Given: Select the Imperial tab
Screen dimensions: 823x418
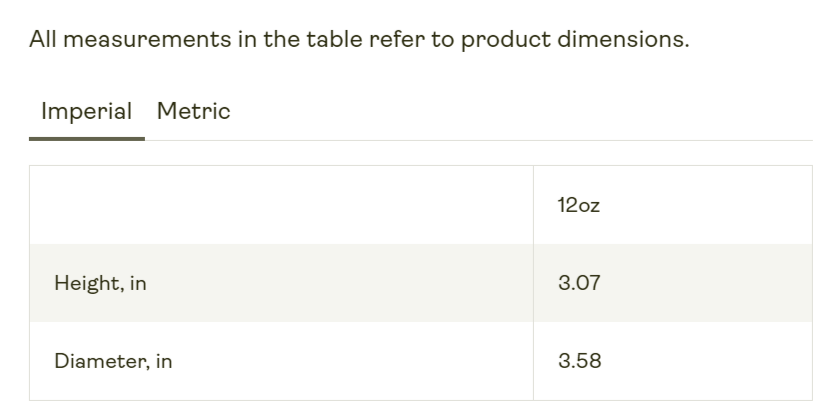Looking at the screenshot, I should pyautogui.click(x=86, y=111).
